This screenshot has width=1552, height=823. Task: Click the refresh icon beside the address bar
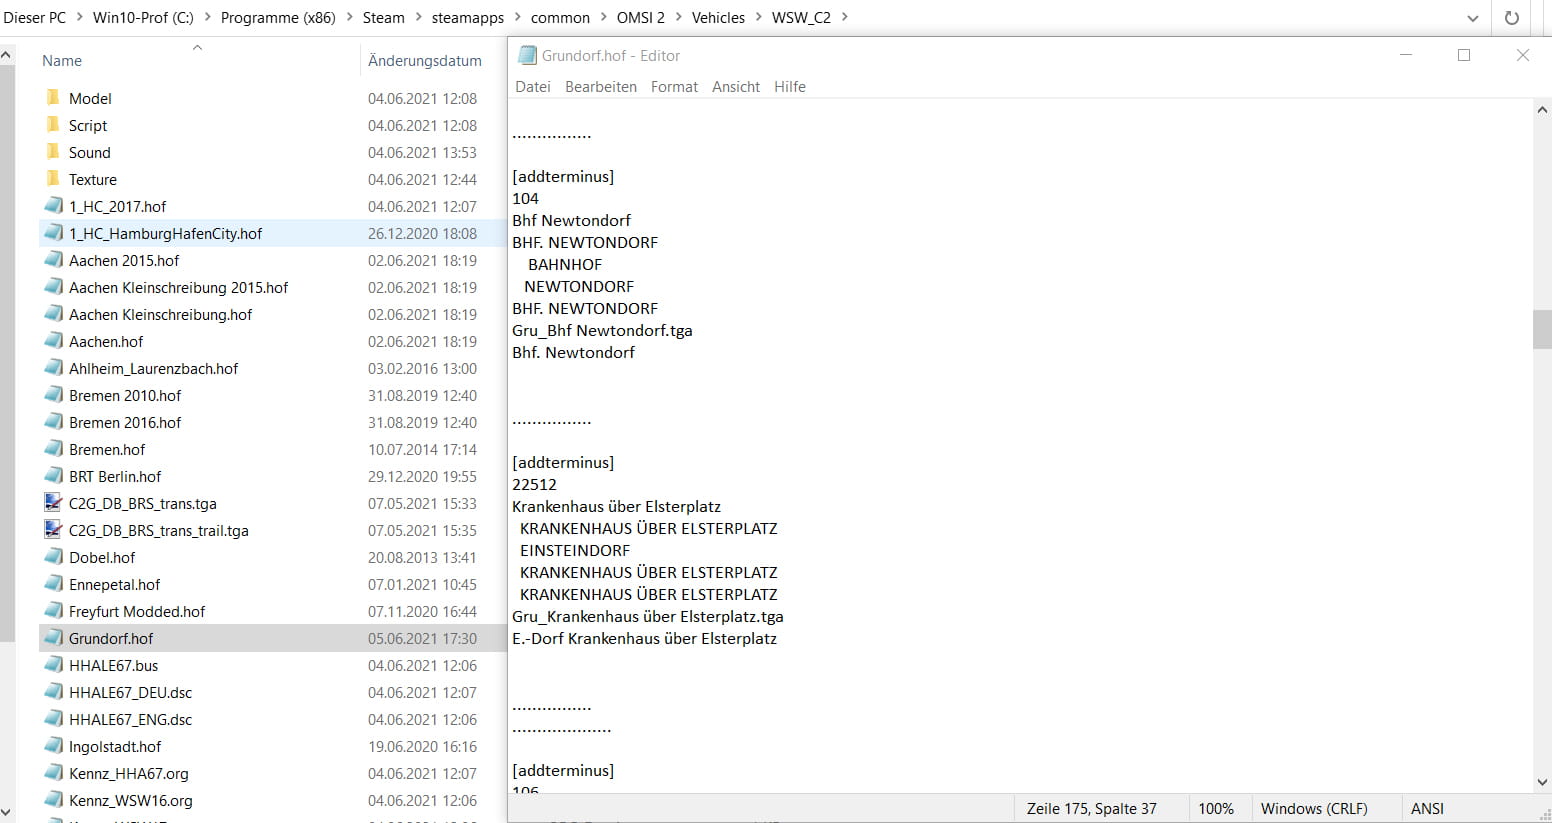1512,18
